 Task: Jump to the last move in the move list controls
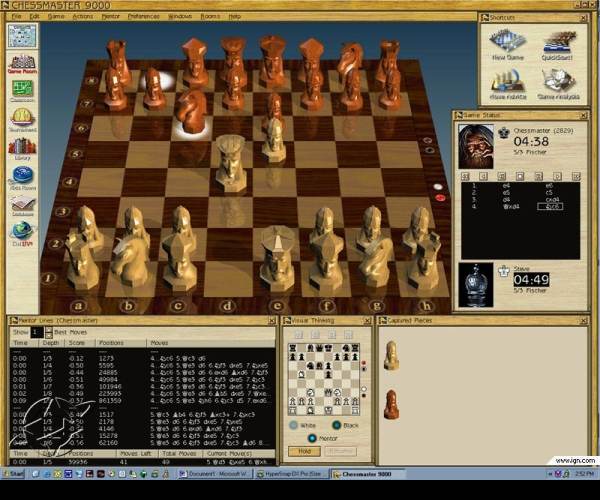coord(576,176)
